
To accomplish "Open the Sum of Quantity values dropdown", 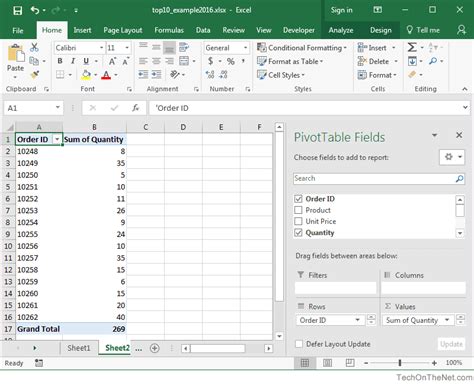I will tap(447, 320).
